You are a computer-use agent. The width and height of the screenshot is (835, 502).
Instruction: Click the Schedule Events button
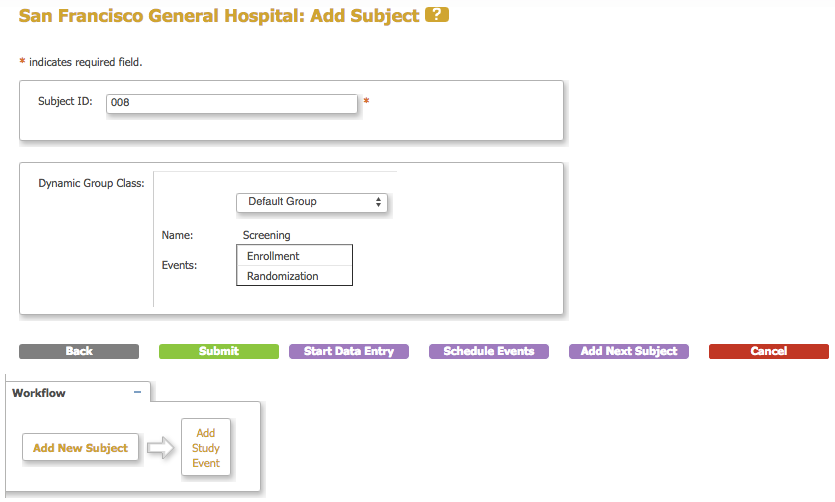[489, 351]
